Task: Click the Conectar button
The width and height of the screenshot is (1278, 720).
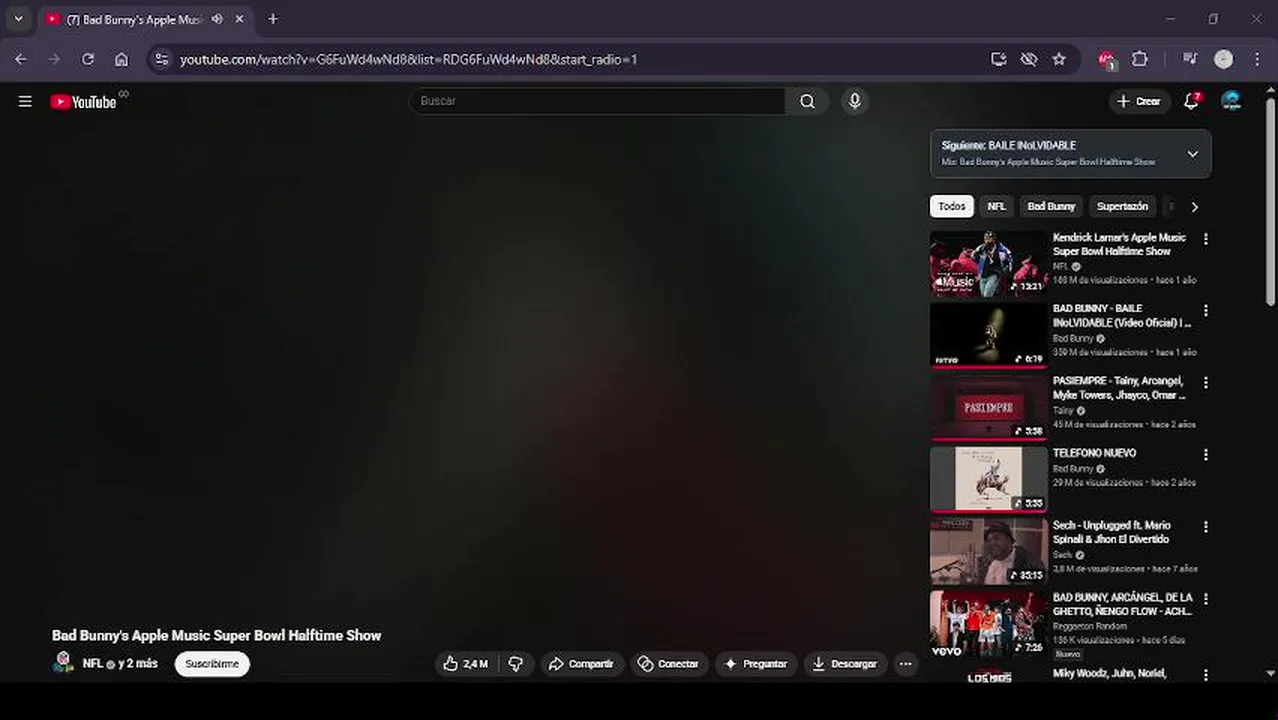Action: point(669,664)
